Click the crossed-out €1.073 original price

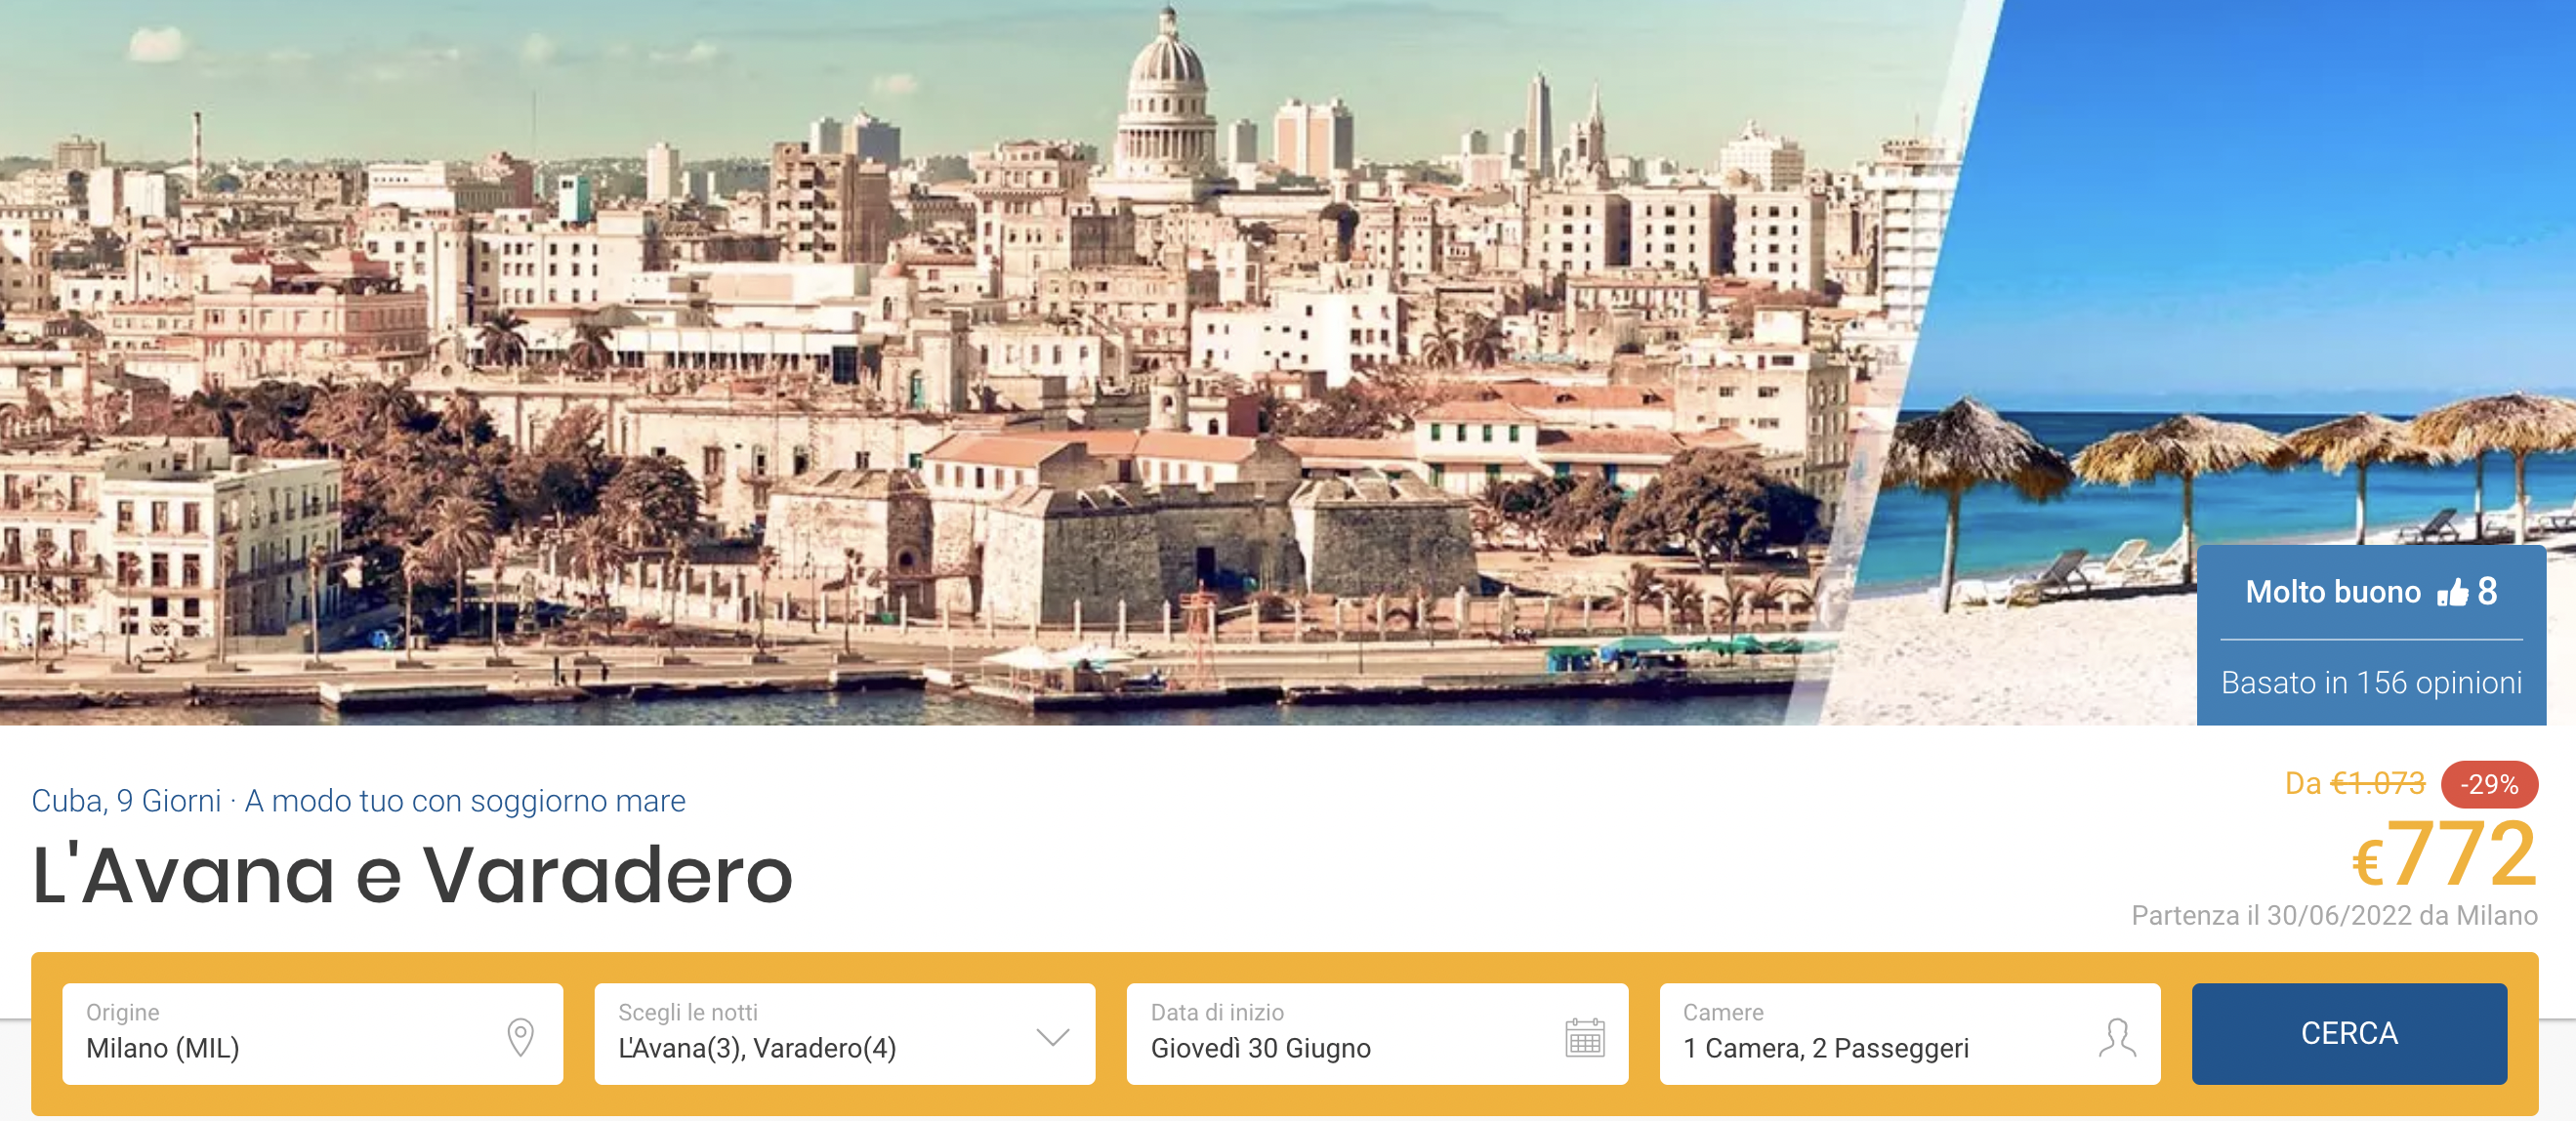click(x=2377, y=783)
